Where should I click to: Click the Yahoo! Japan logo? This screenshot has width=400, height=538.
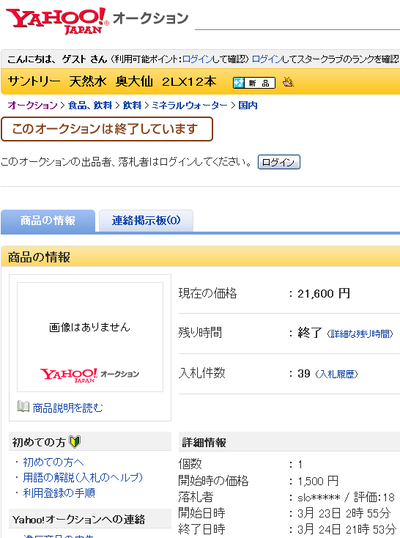57,21
